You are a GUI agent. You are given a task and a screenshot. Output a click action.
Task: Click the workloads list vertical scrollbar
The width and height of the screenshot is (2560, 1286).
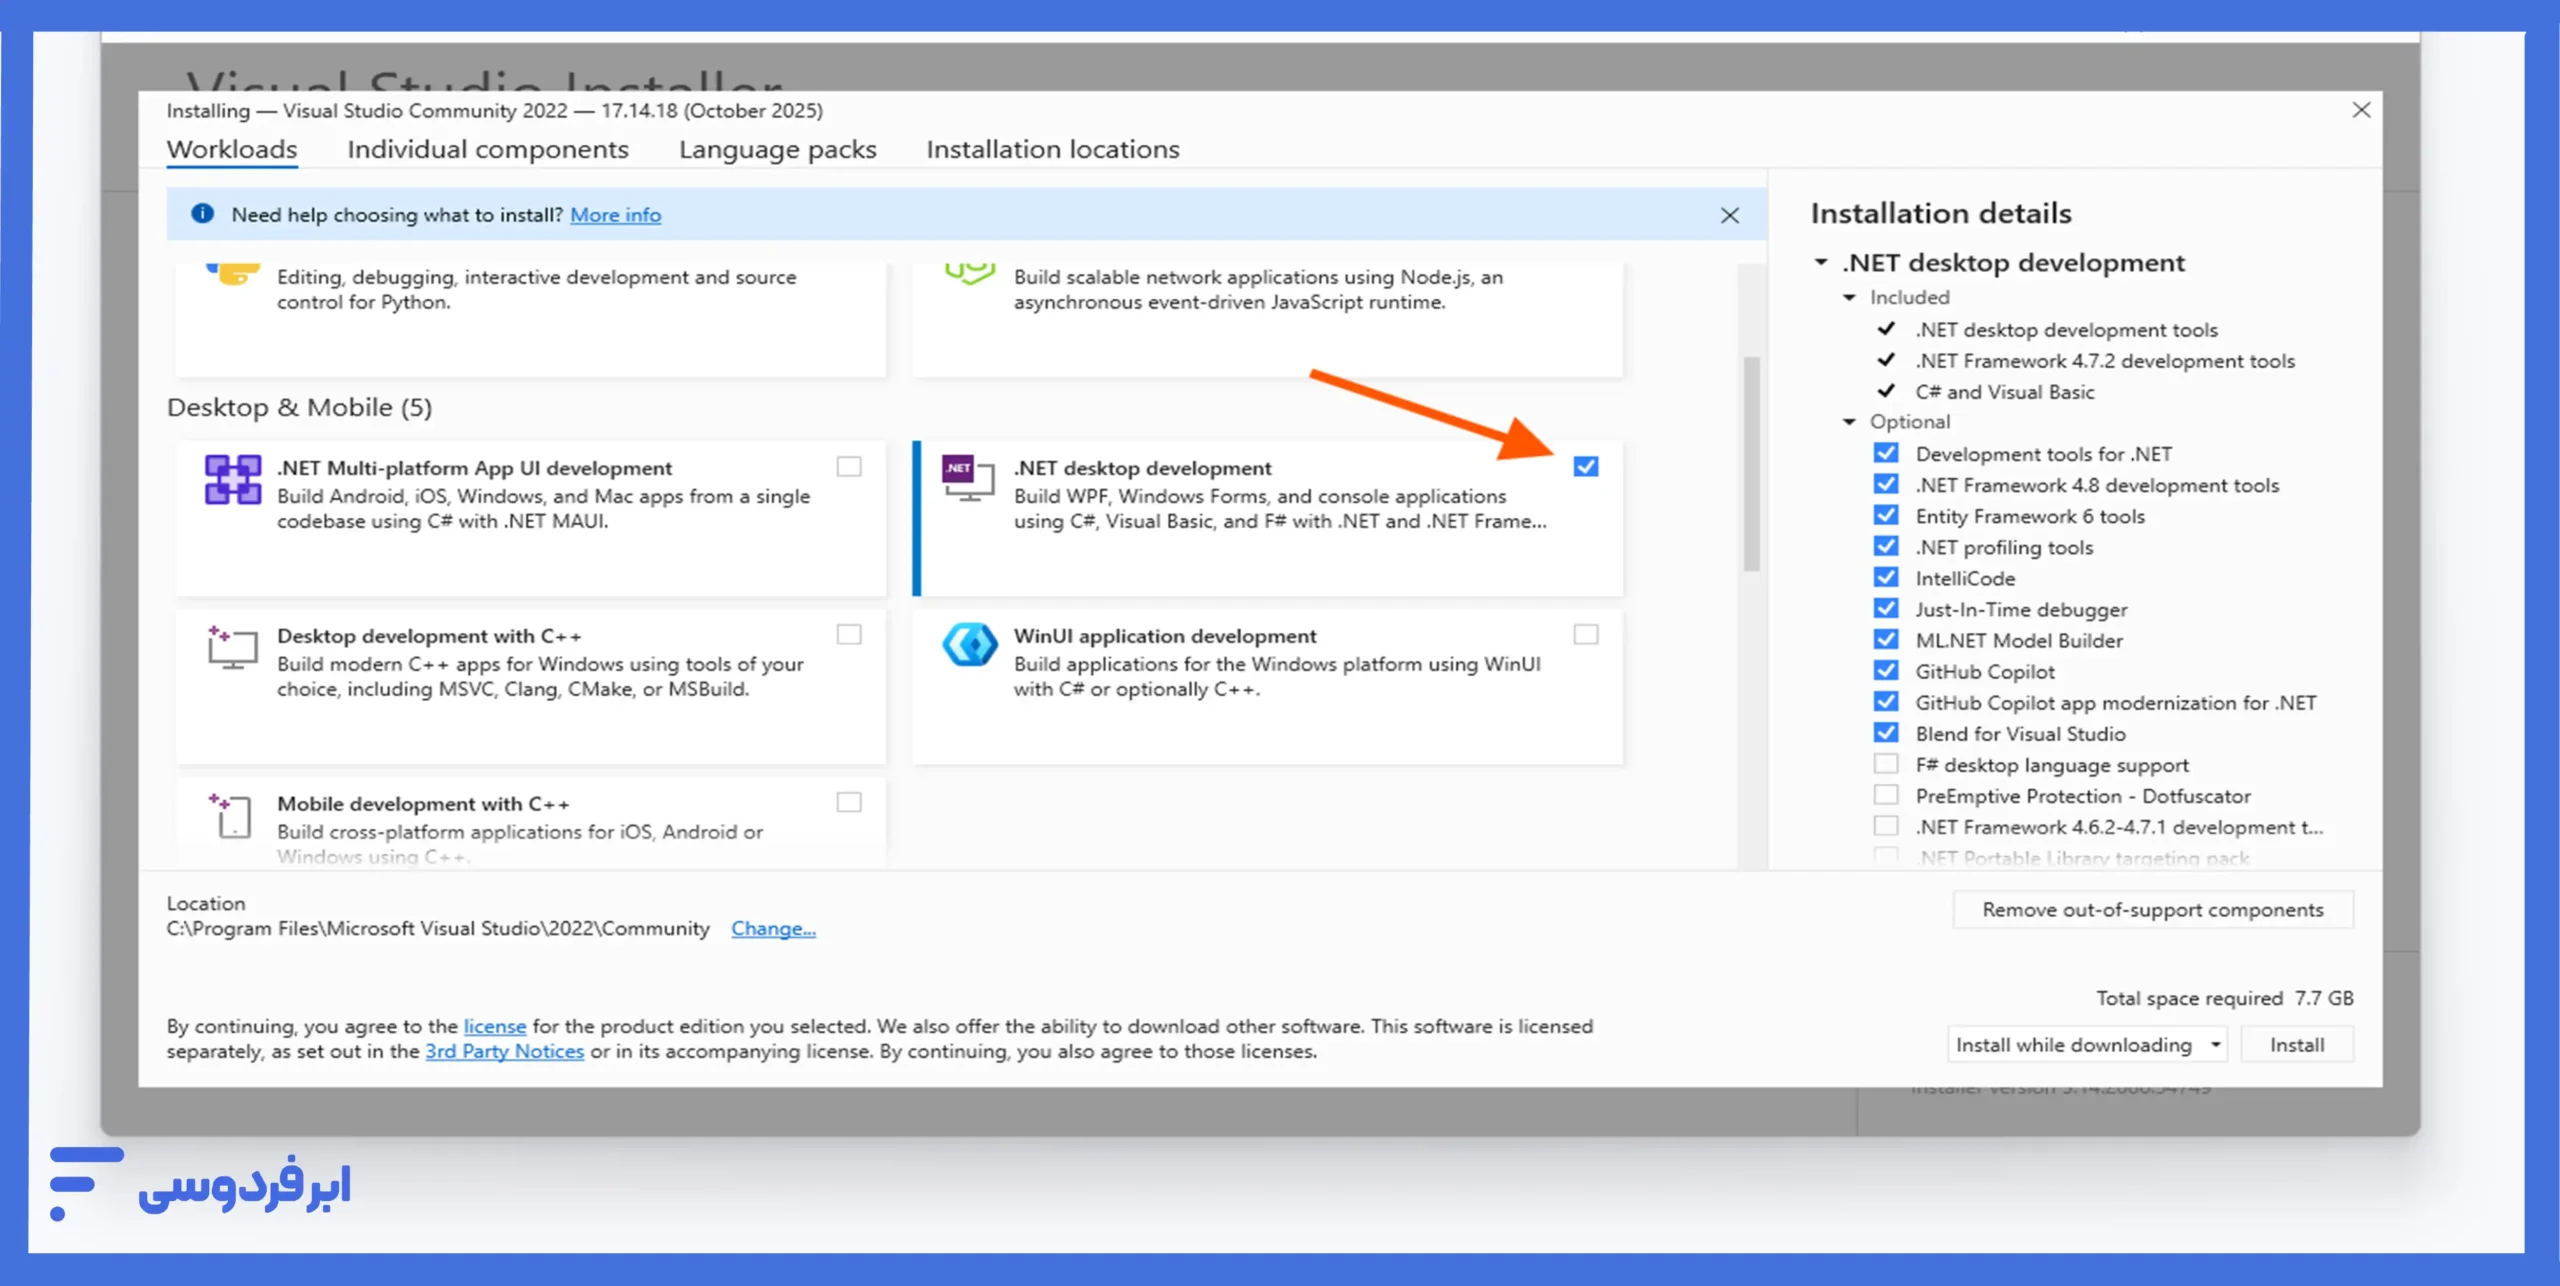(1751, 464)
